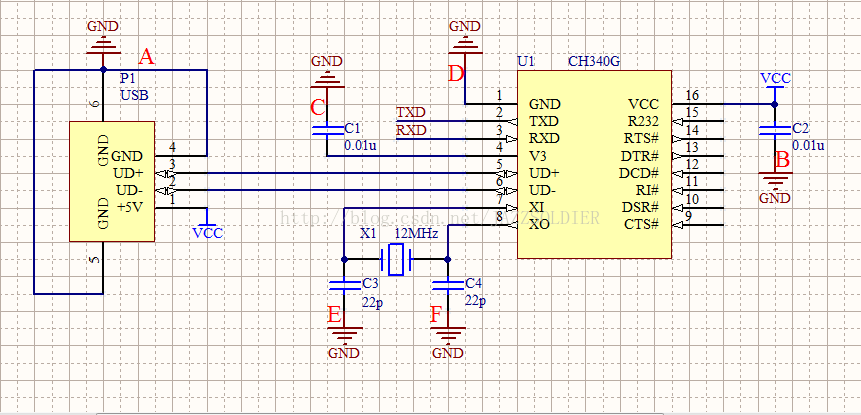Select the P1 designator text
Image resolution: width=861 pixels, height=415 pixels.
[127, 79]
